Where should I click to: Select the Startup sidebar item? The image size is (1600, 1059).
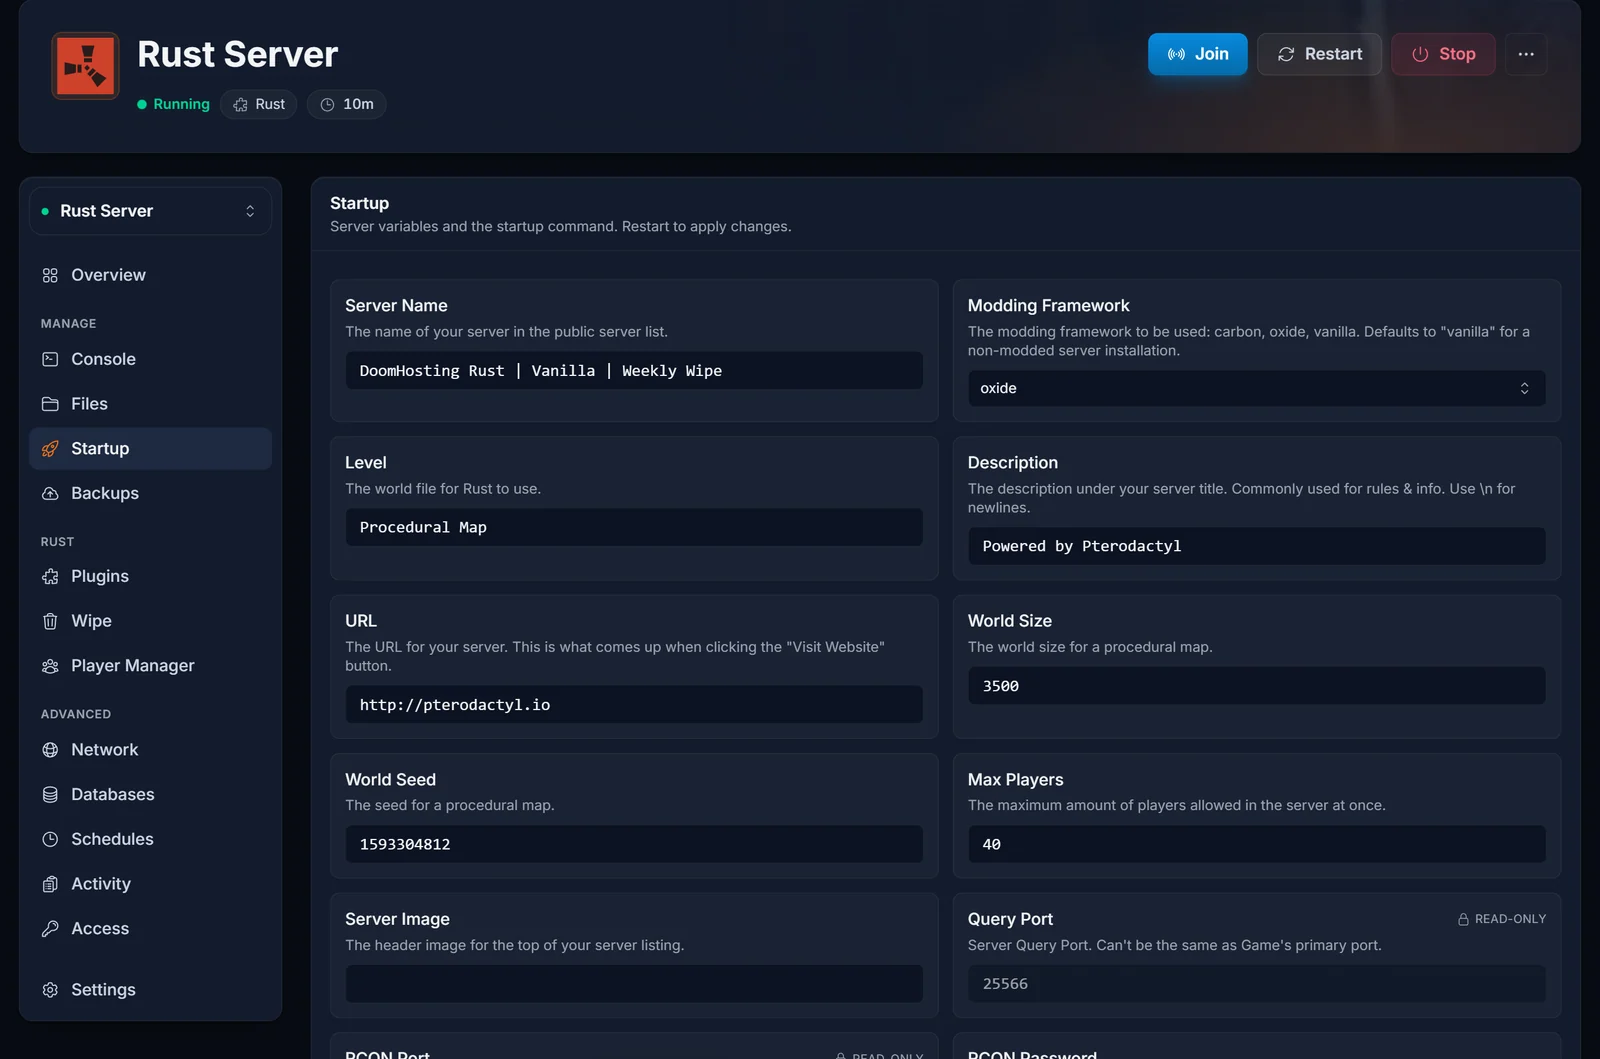[x=150, y=449]
